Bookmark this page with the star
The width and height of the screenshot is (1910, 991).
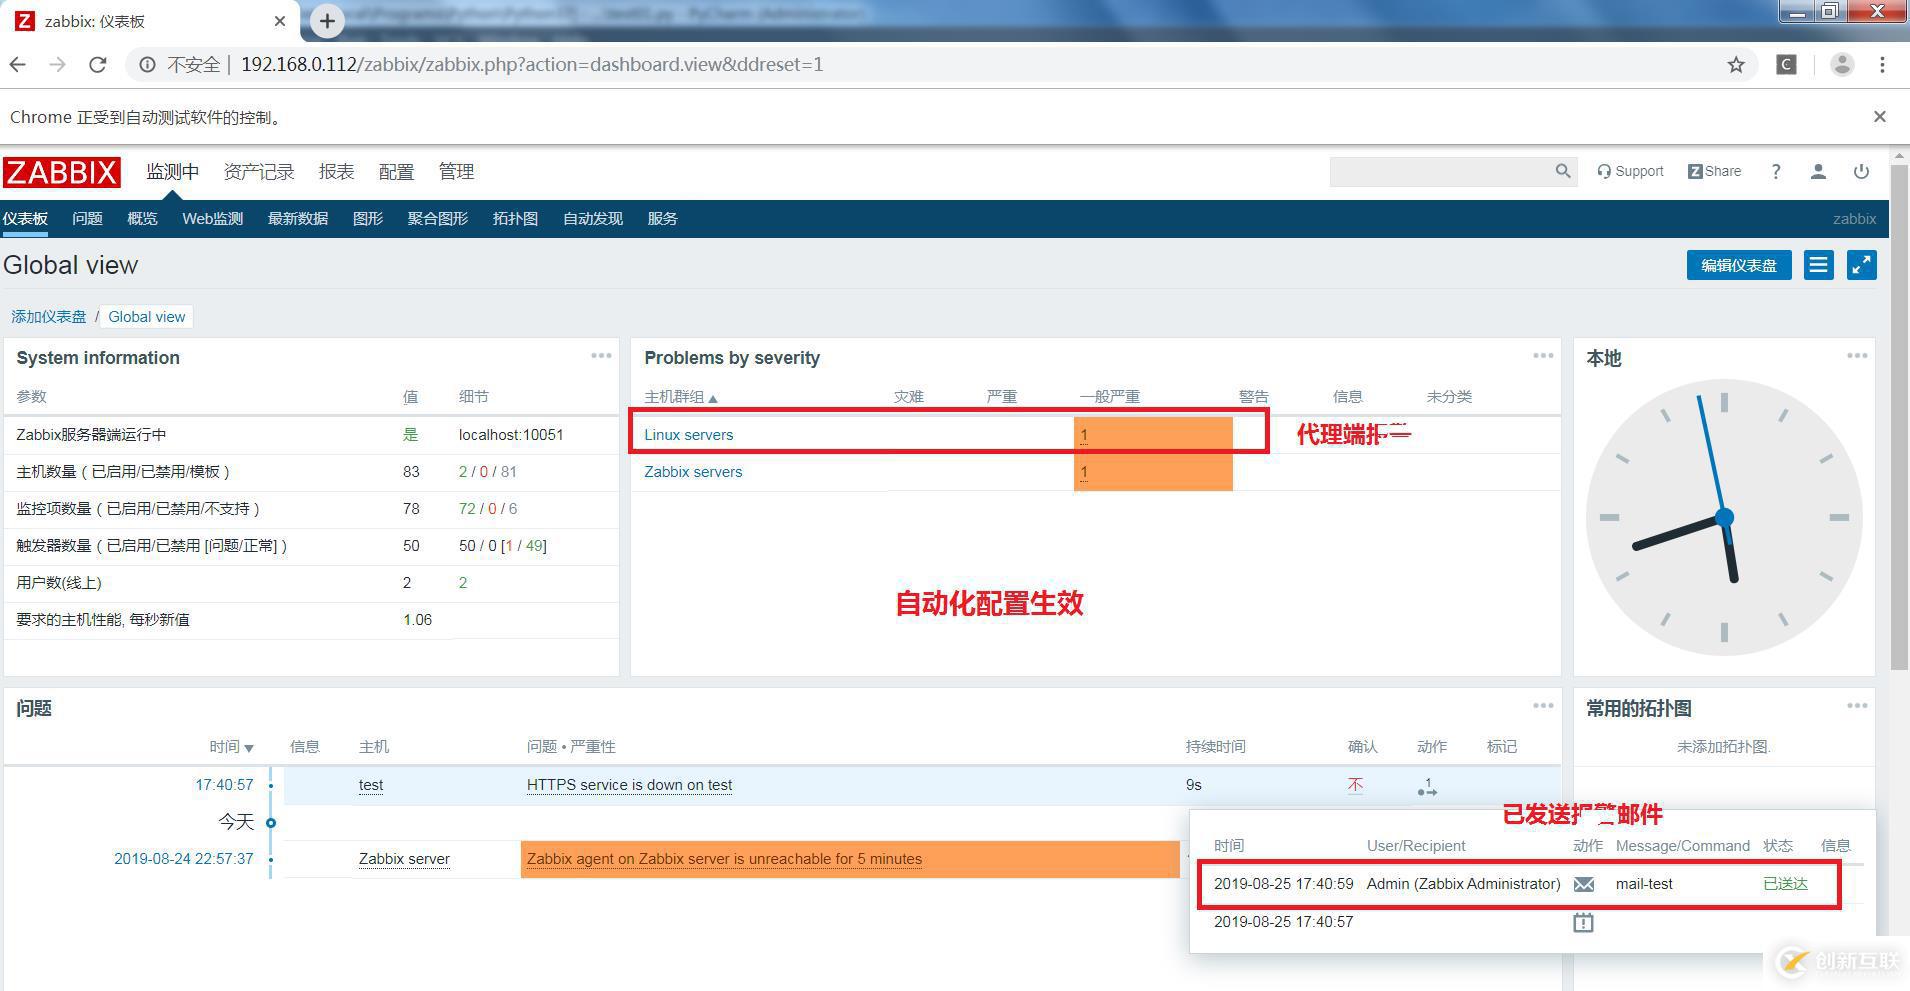tap(1736, 65)
